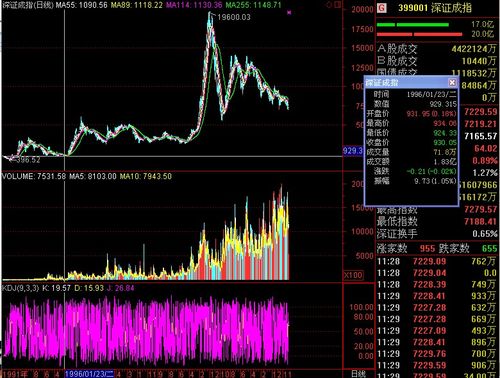Viewport: 500px width, 378px height.
Task: Click the square window icon at chart top-right
Action: 338,5
